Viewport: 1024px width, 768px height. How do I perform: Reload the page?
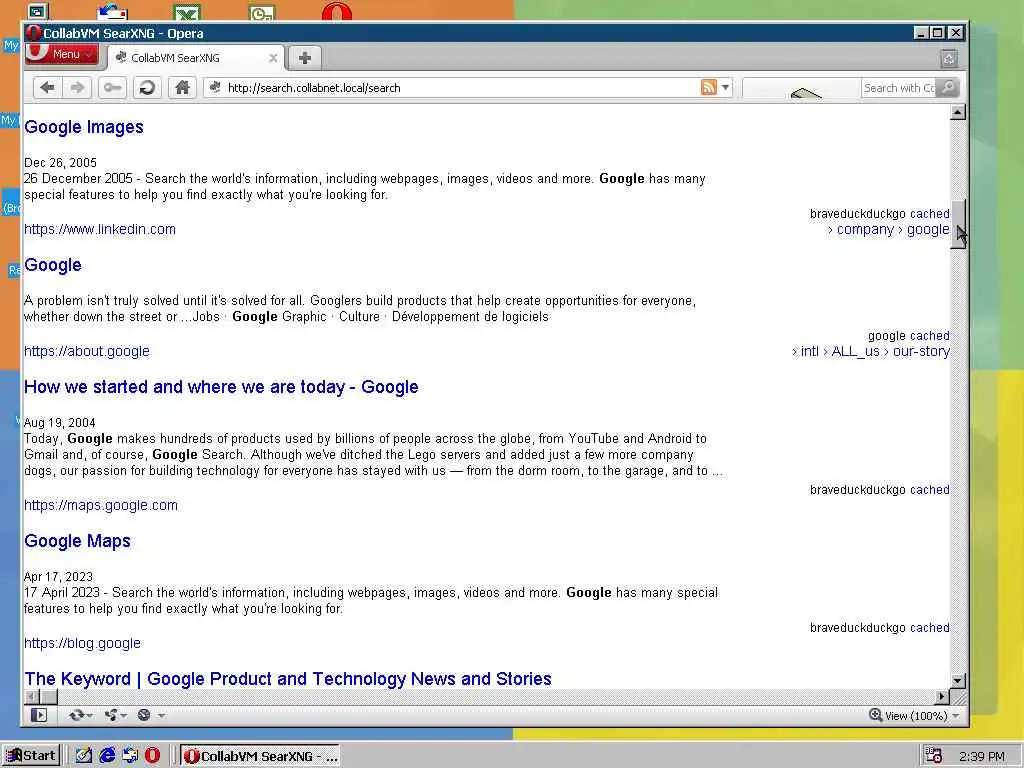pyautogui.click(x=147, y=88)
